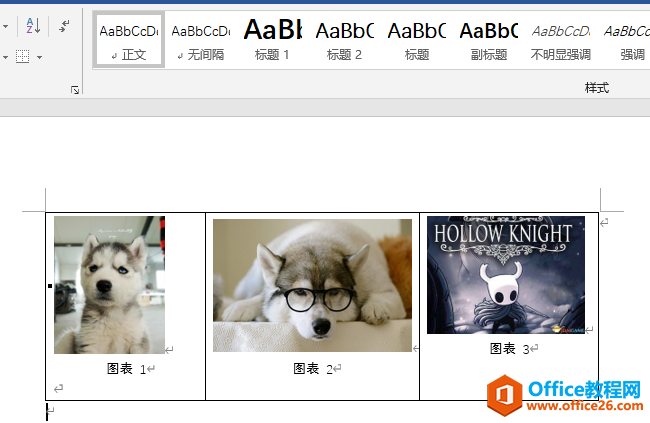This screenshot has height=423, width=650.
Task: Toggle show paragraph marks icon
Action: pos(64,26)
